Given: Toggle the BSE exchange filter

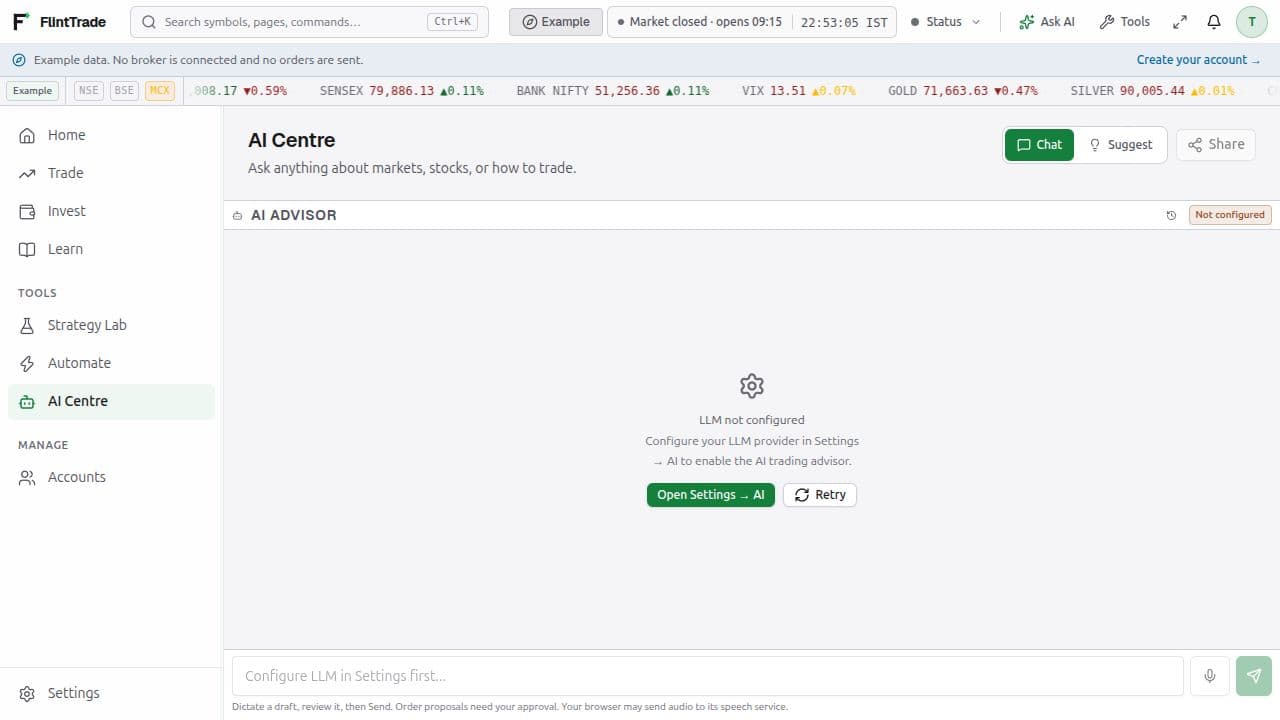Looking at the screenshot, I should tap(124, 91).
